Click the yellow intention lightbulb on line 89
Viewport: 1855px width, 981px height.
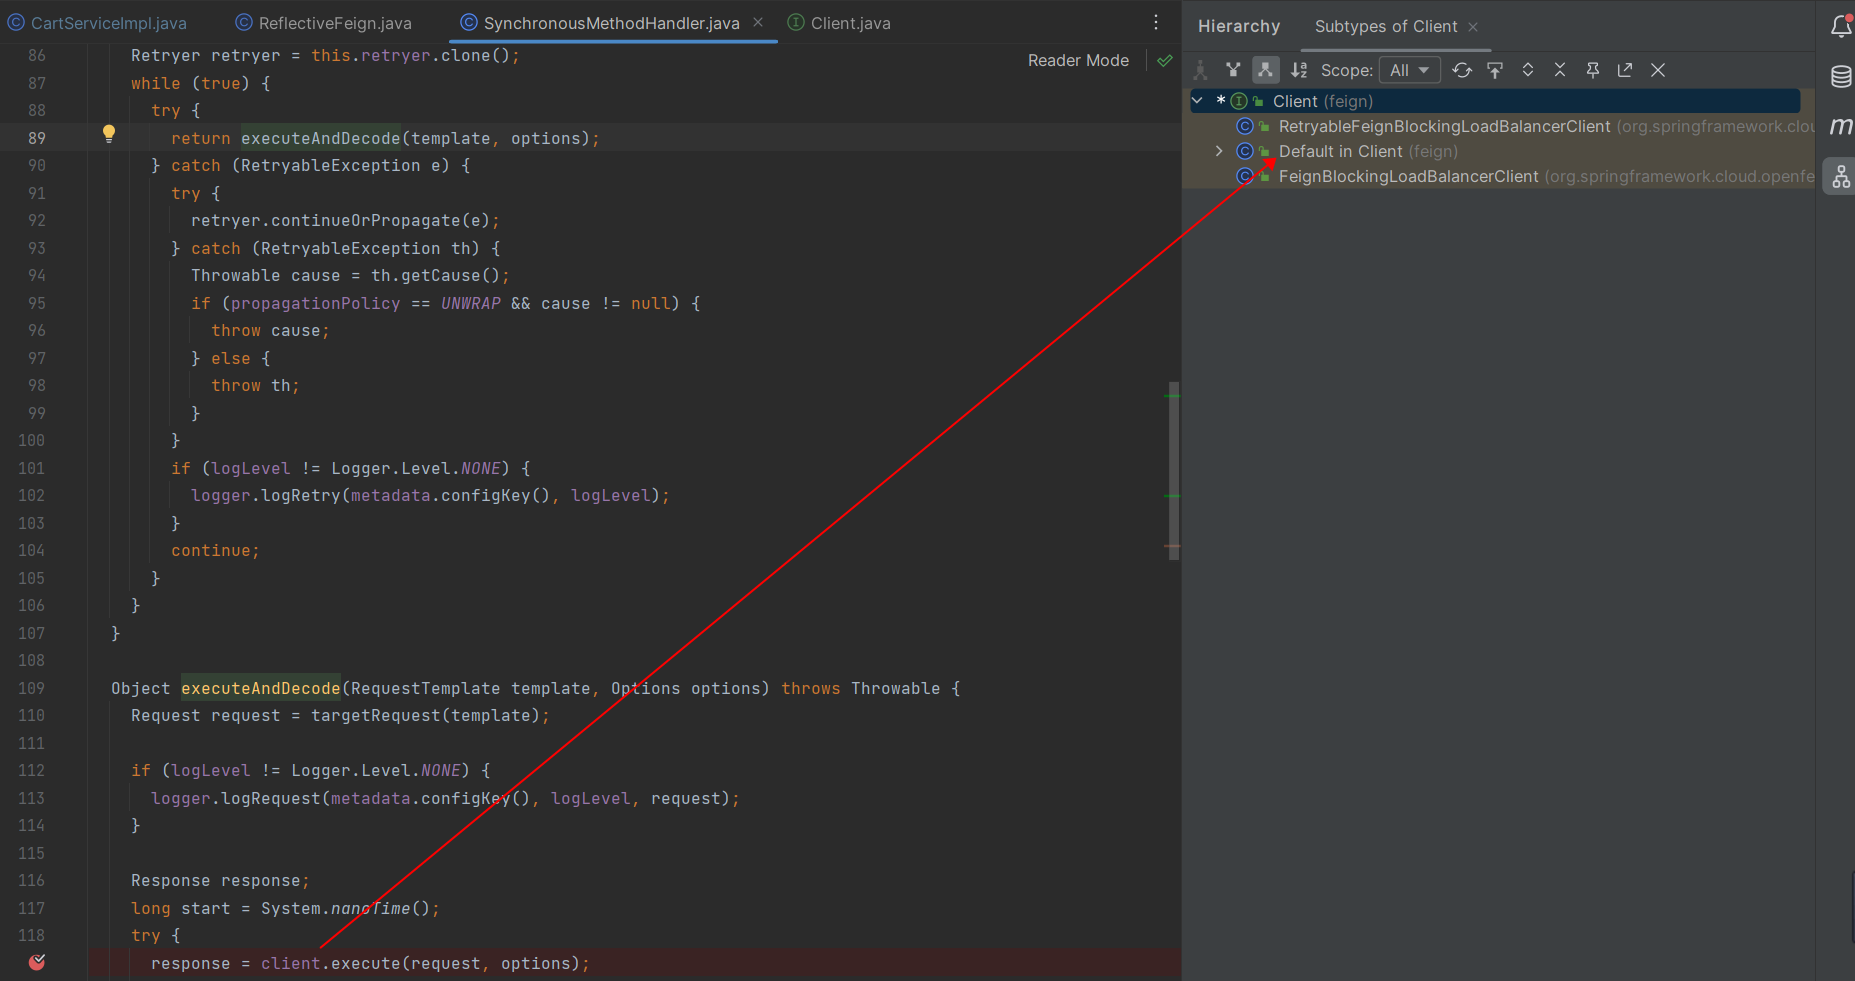click(x=109, y=134)
